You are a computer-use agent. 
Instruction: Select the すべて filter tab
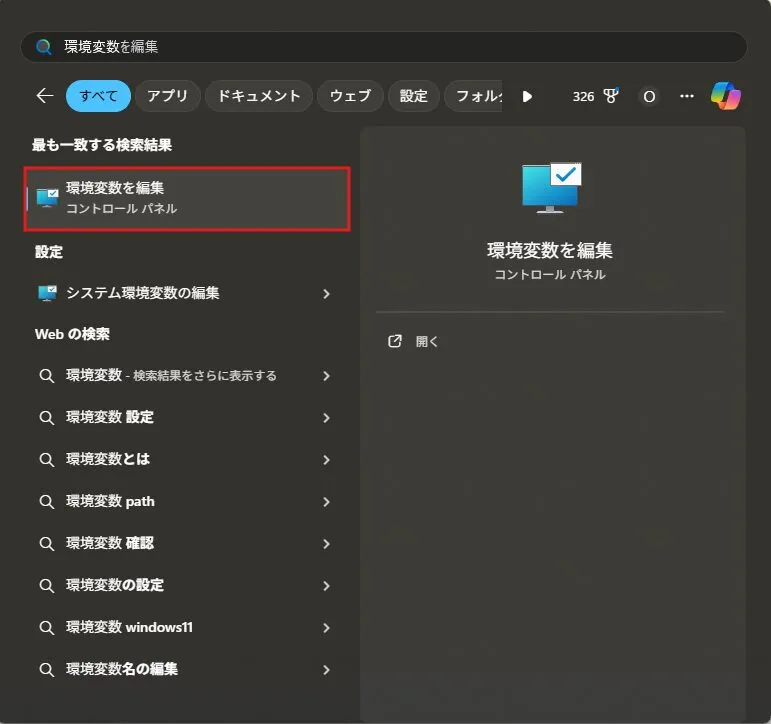98,96
